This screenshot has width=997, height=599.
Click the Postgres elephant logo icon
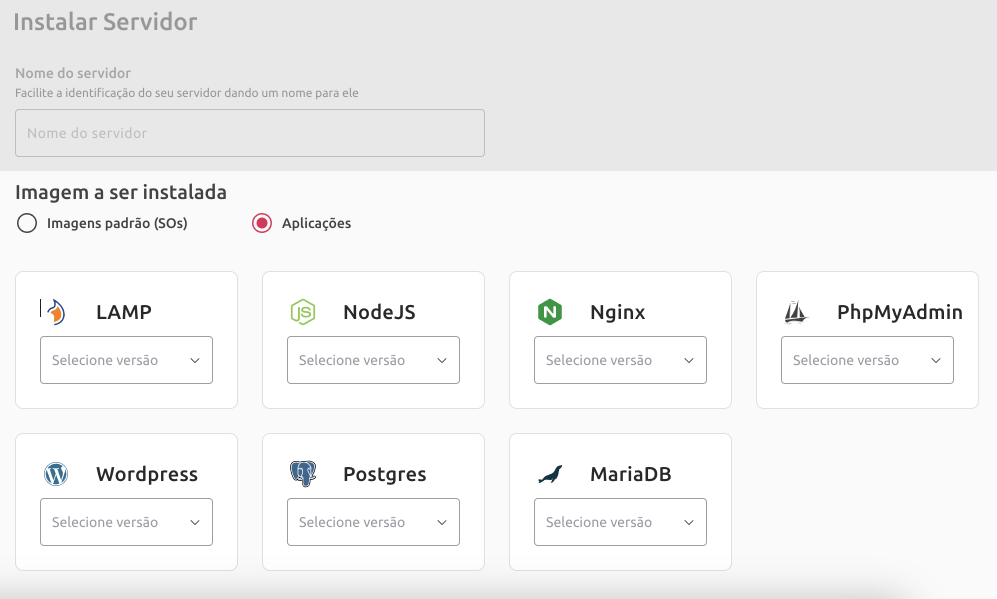point(303,474)
